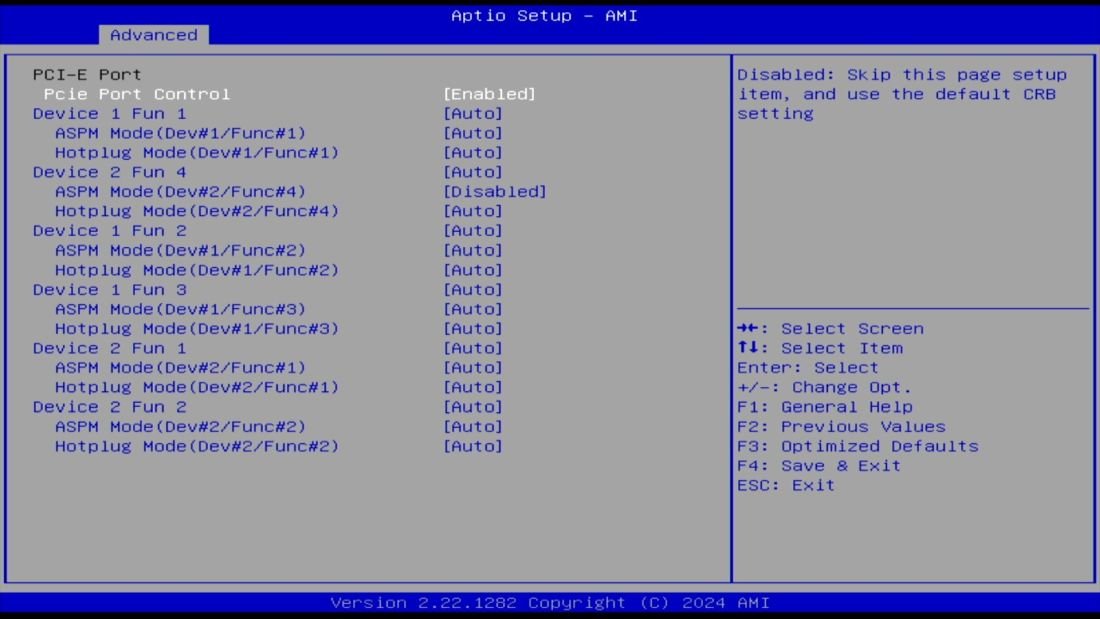Change ASPM Mode(Dev#2/Func#2) Auto value
The height and width of the screenshot is (619, 1100).
[x=473, y=427]
